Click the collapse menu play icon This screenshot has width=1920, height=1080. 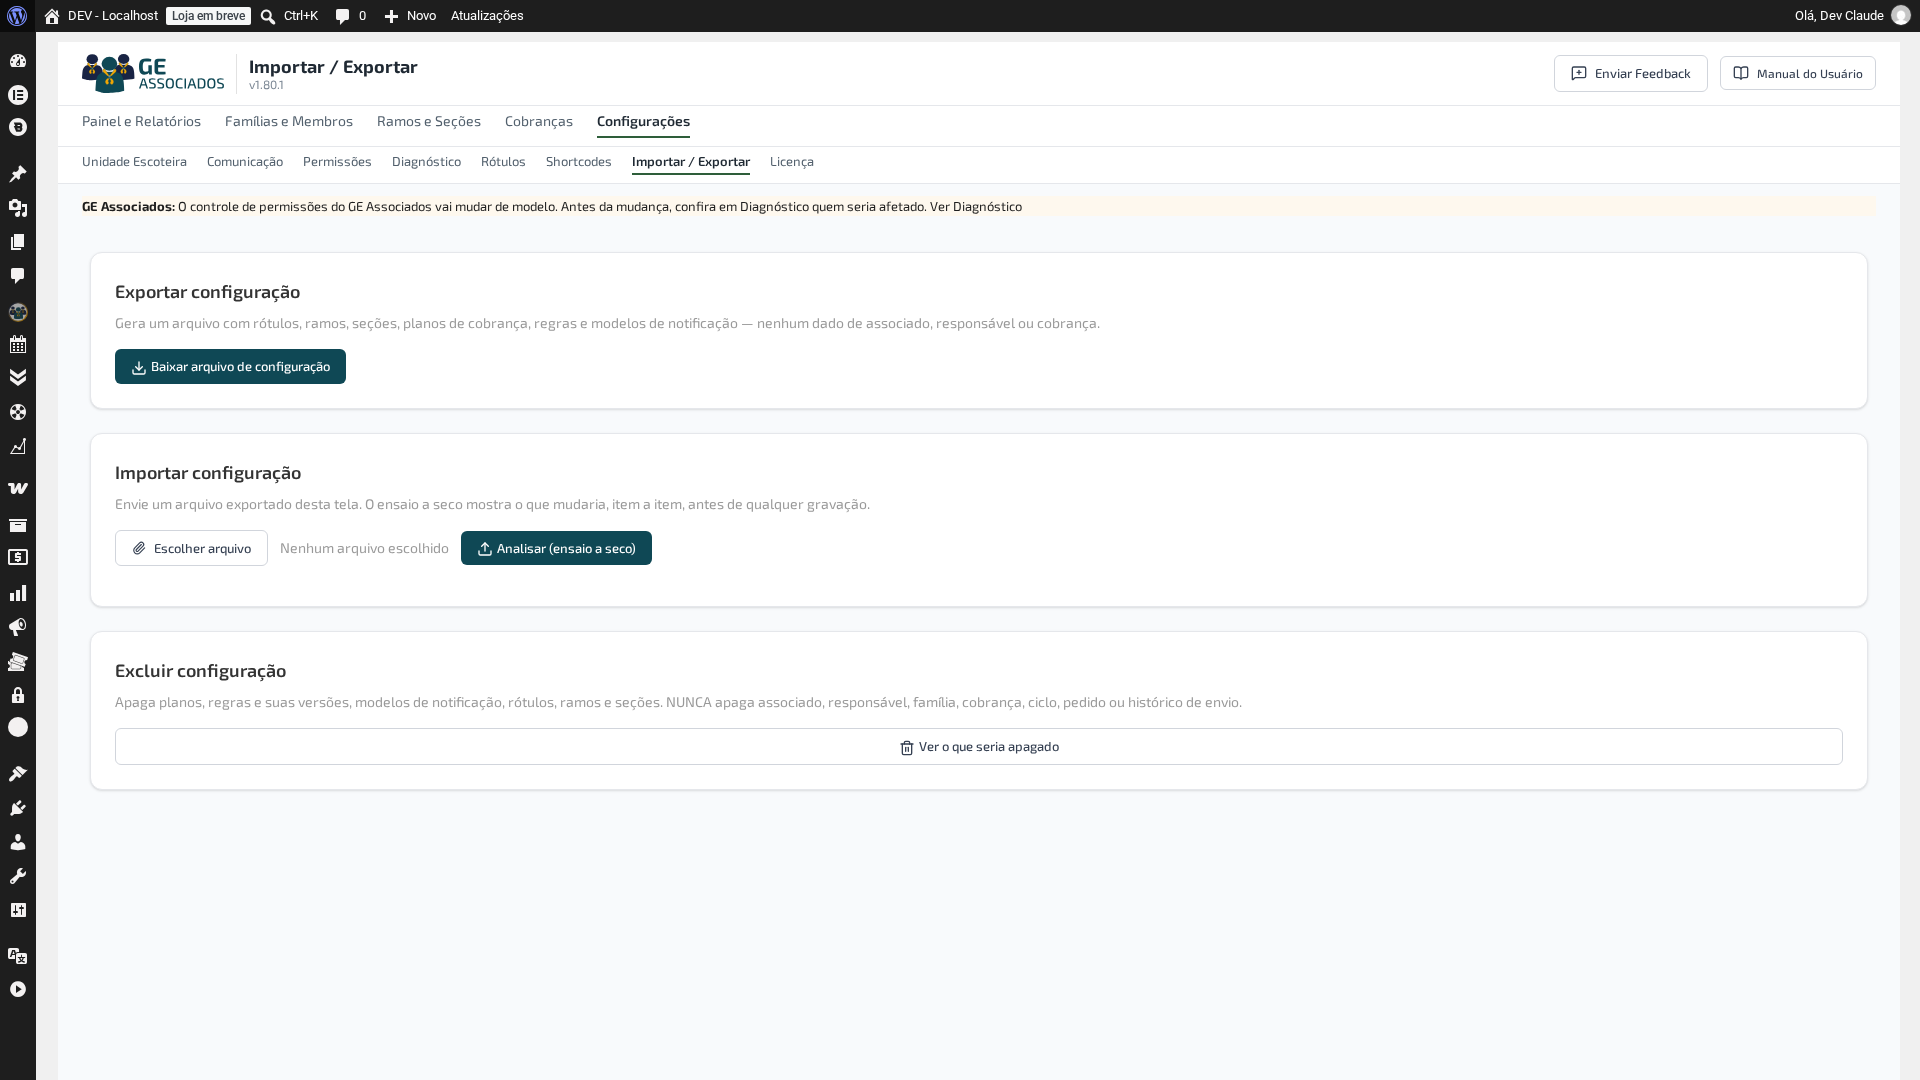(18, 989)
